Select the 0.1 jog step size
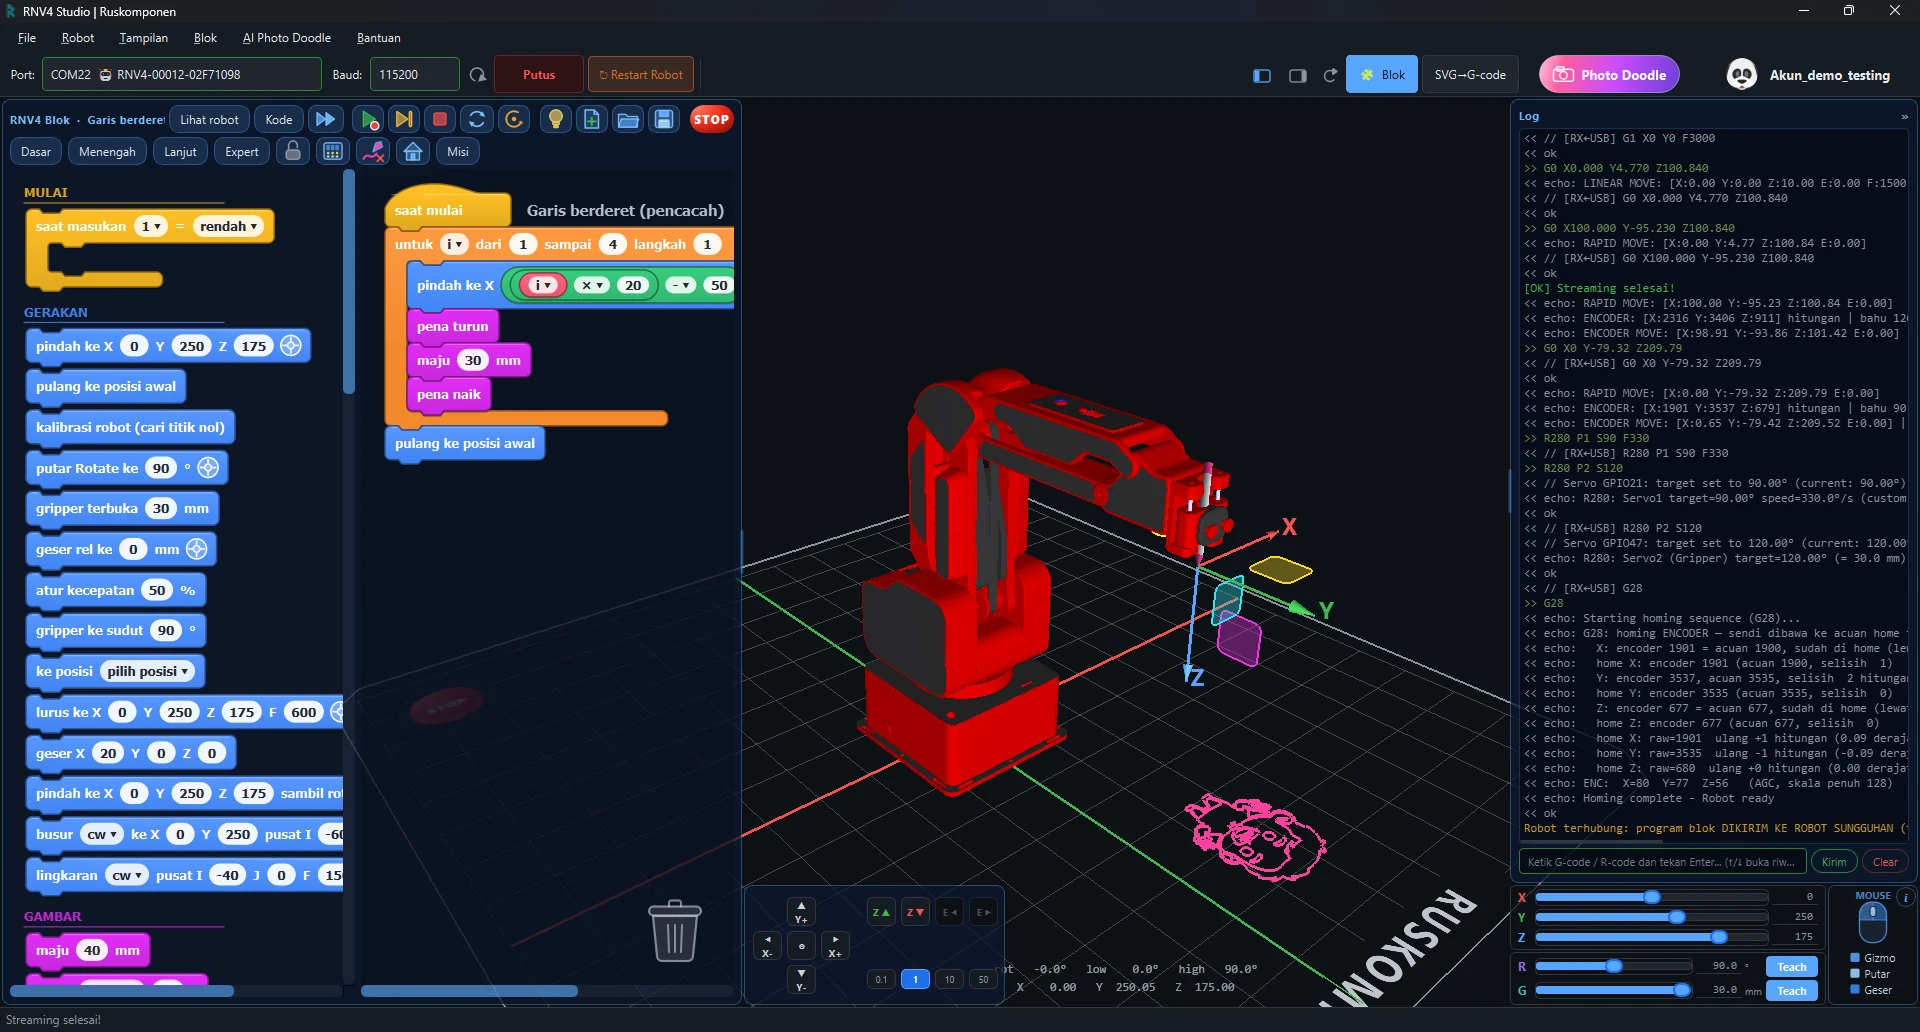This screenshot has height=1032, width=1920. point(881,979)
